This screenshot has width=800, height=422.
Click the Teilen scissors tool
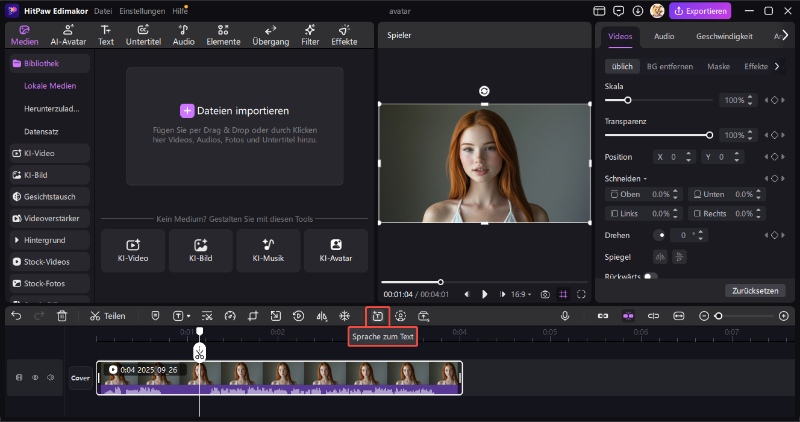(107, 316)
